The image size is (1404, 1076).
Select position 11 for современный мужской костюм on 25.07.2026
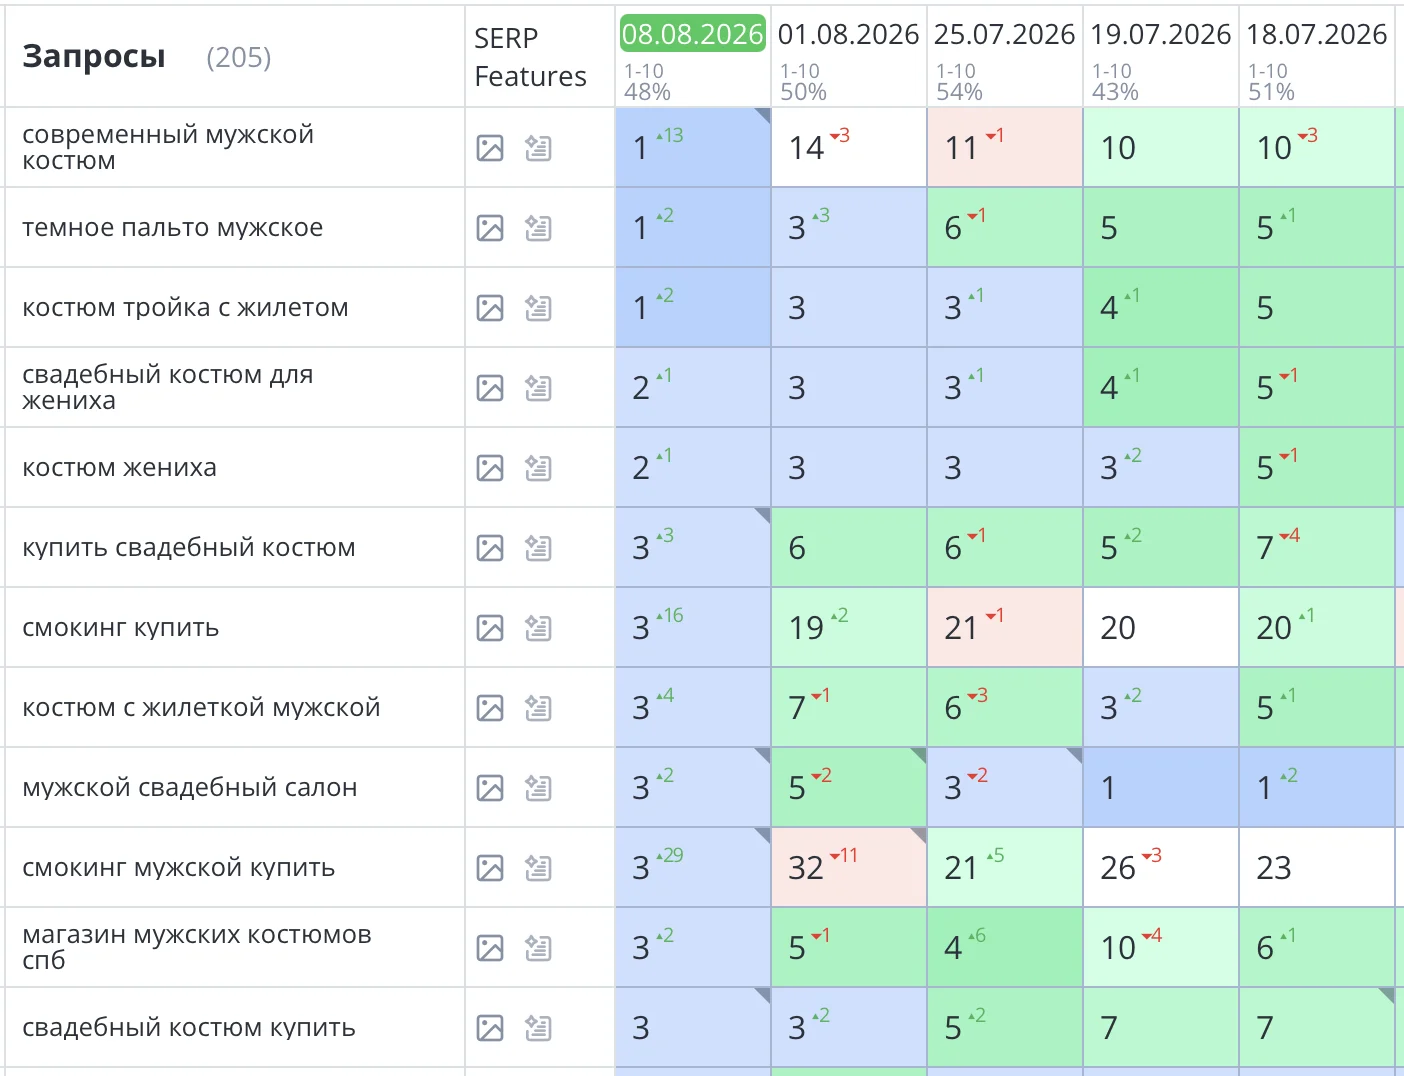[1005, 147]
